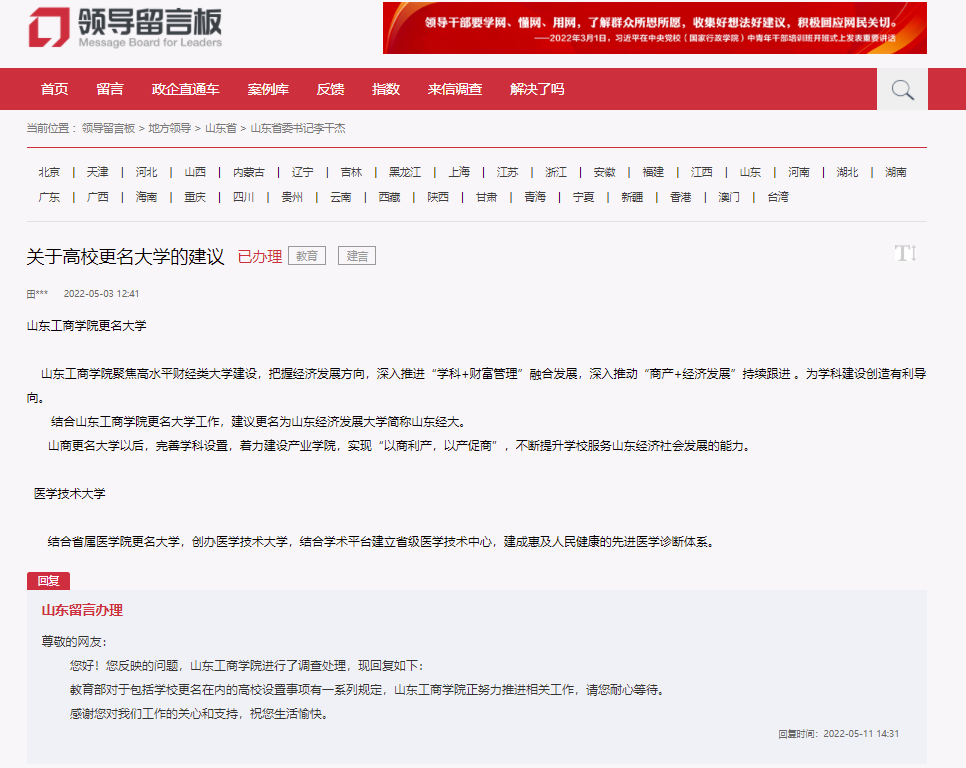Screen dimensions: 966x768
Task: Select 山东 from the province list
Action: tap(749, 171)
